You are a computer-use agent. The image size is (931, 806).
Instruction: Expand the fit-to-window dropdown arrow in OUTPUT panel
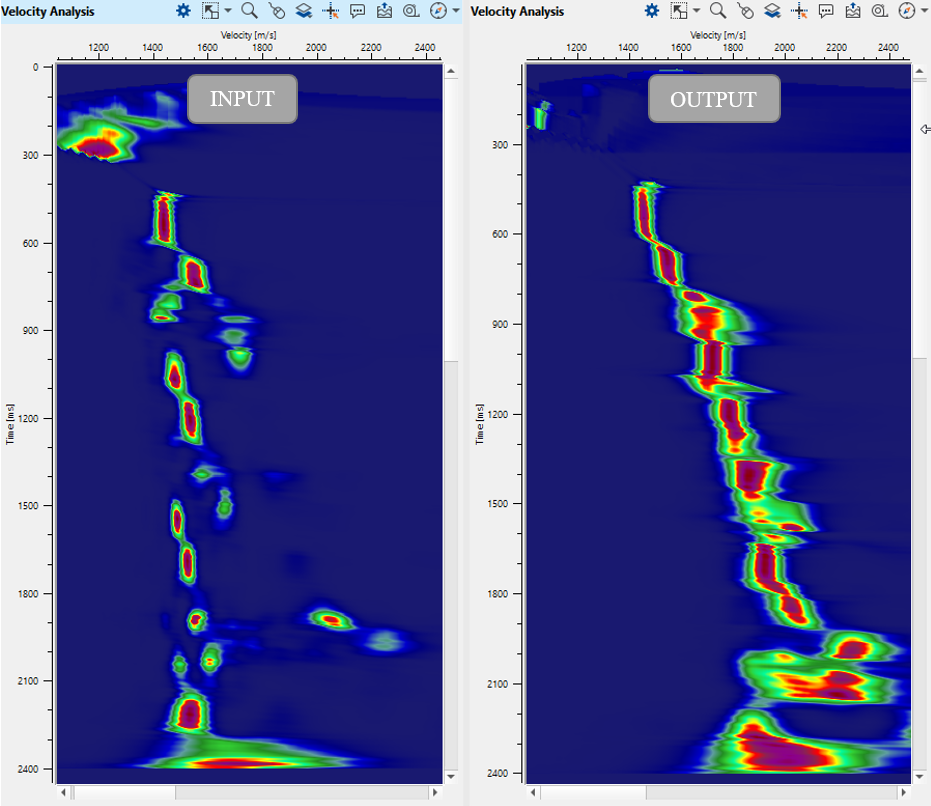point(697,11)
